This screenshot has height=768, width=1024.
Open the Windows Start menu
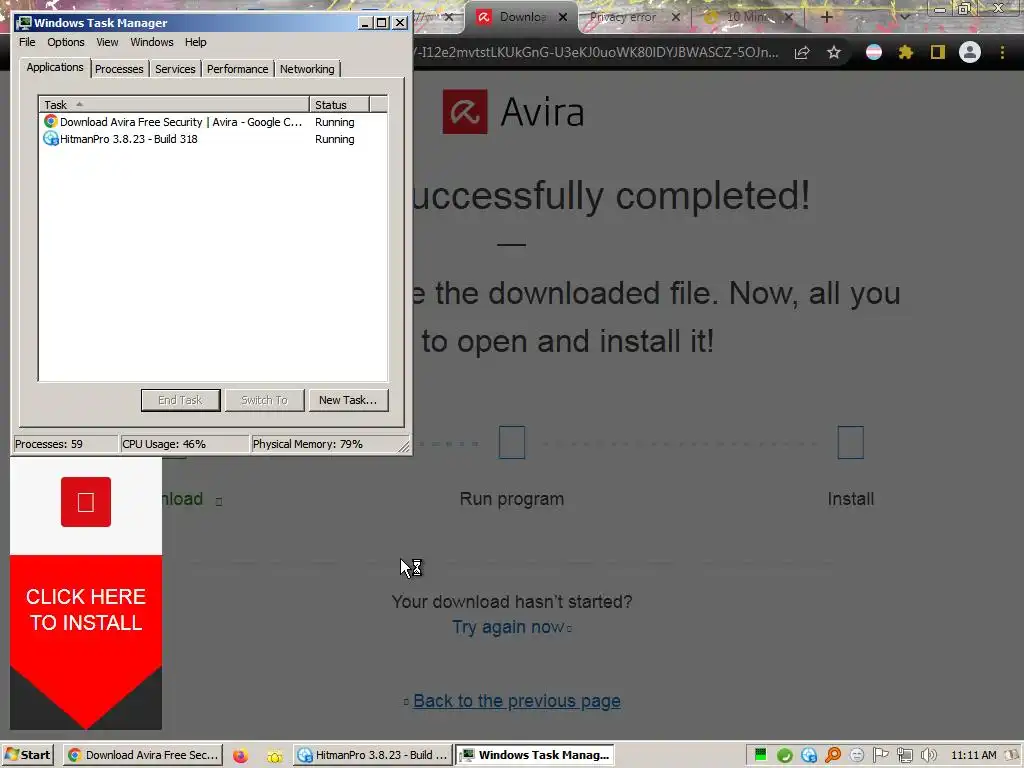point(27,755)
